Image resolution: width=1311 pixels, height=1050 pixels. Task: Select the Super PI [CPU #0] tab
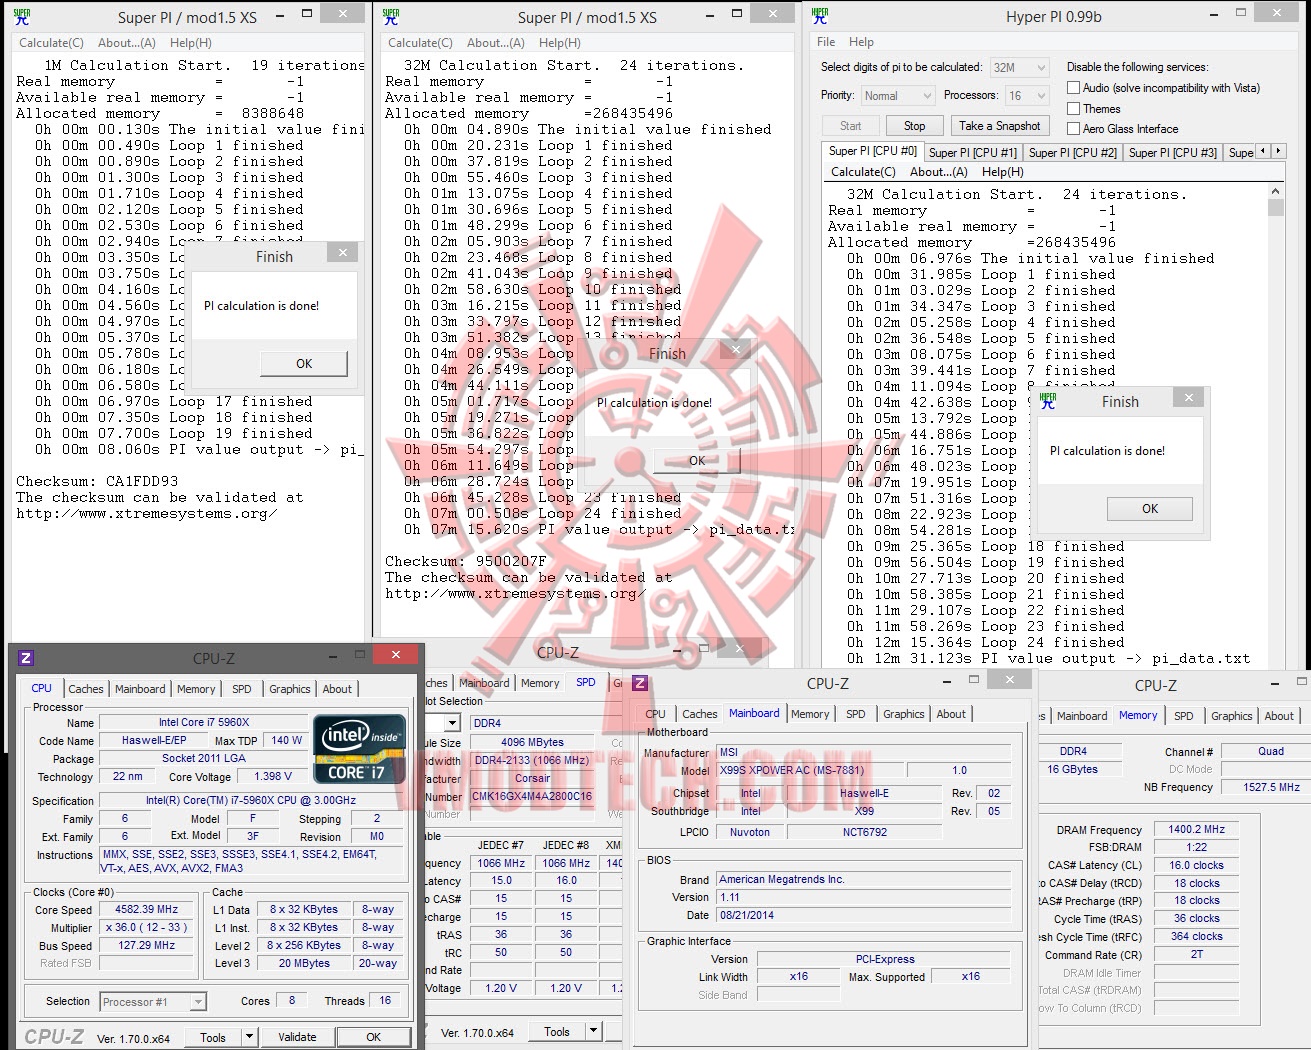pos(872,151)
